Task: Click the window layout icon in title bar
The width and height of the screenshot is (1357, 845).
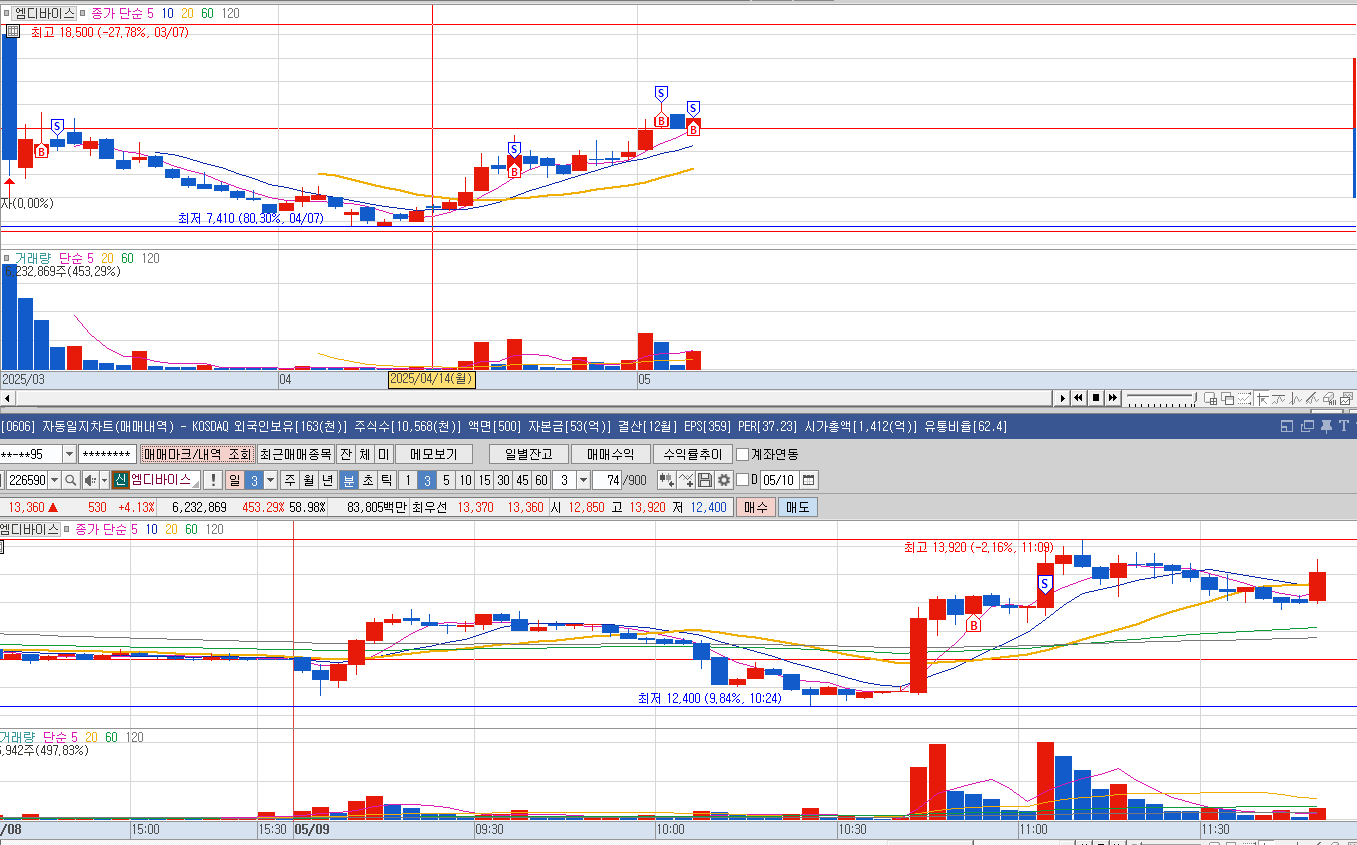Action: coord(1287,427)
